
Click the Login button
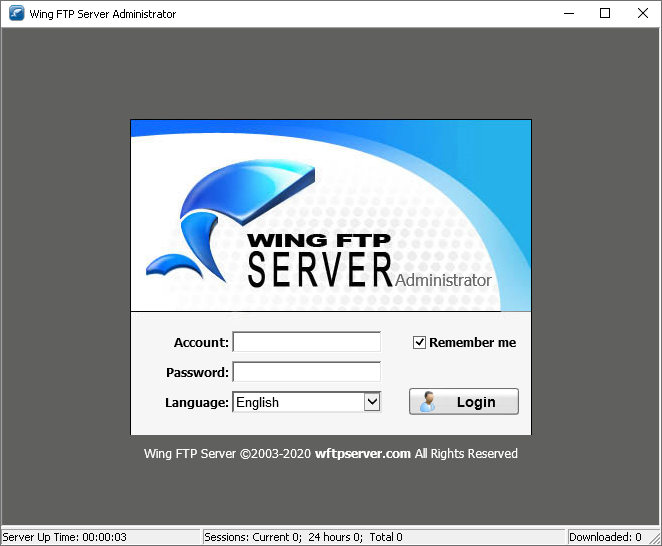464,402
